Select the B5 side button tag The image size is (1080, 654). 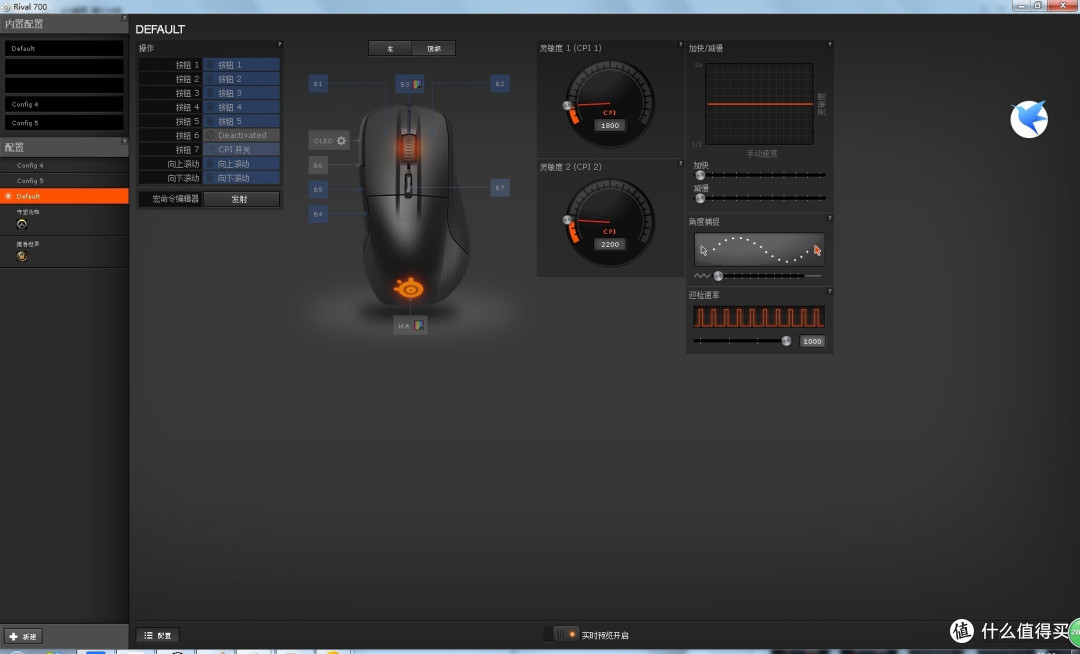point(318,189)
